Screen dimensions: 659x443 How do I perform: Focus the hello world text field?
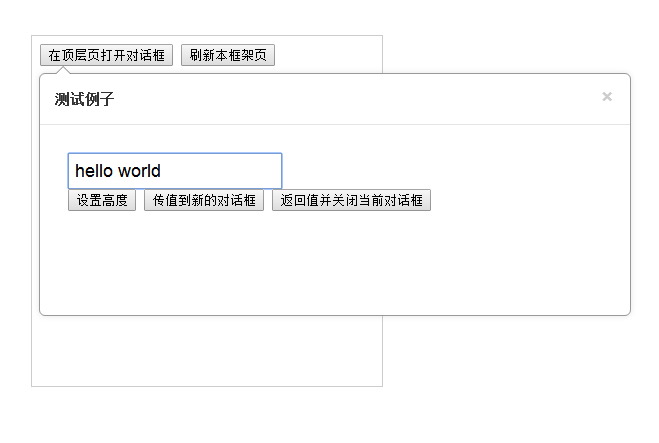click(x=175, y=171)
